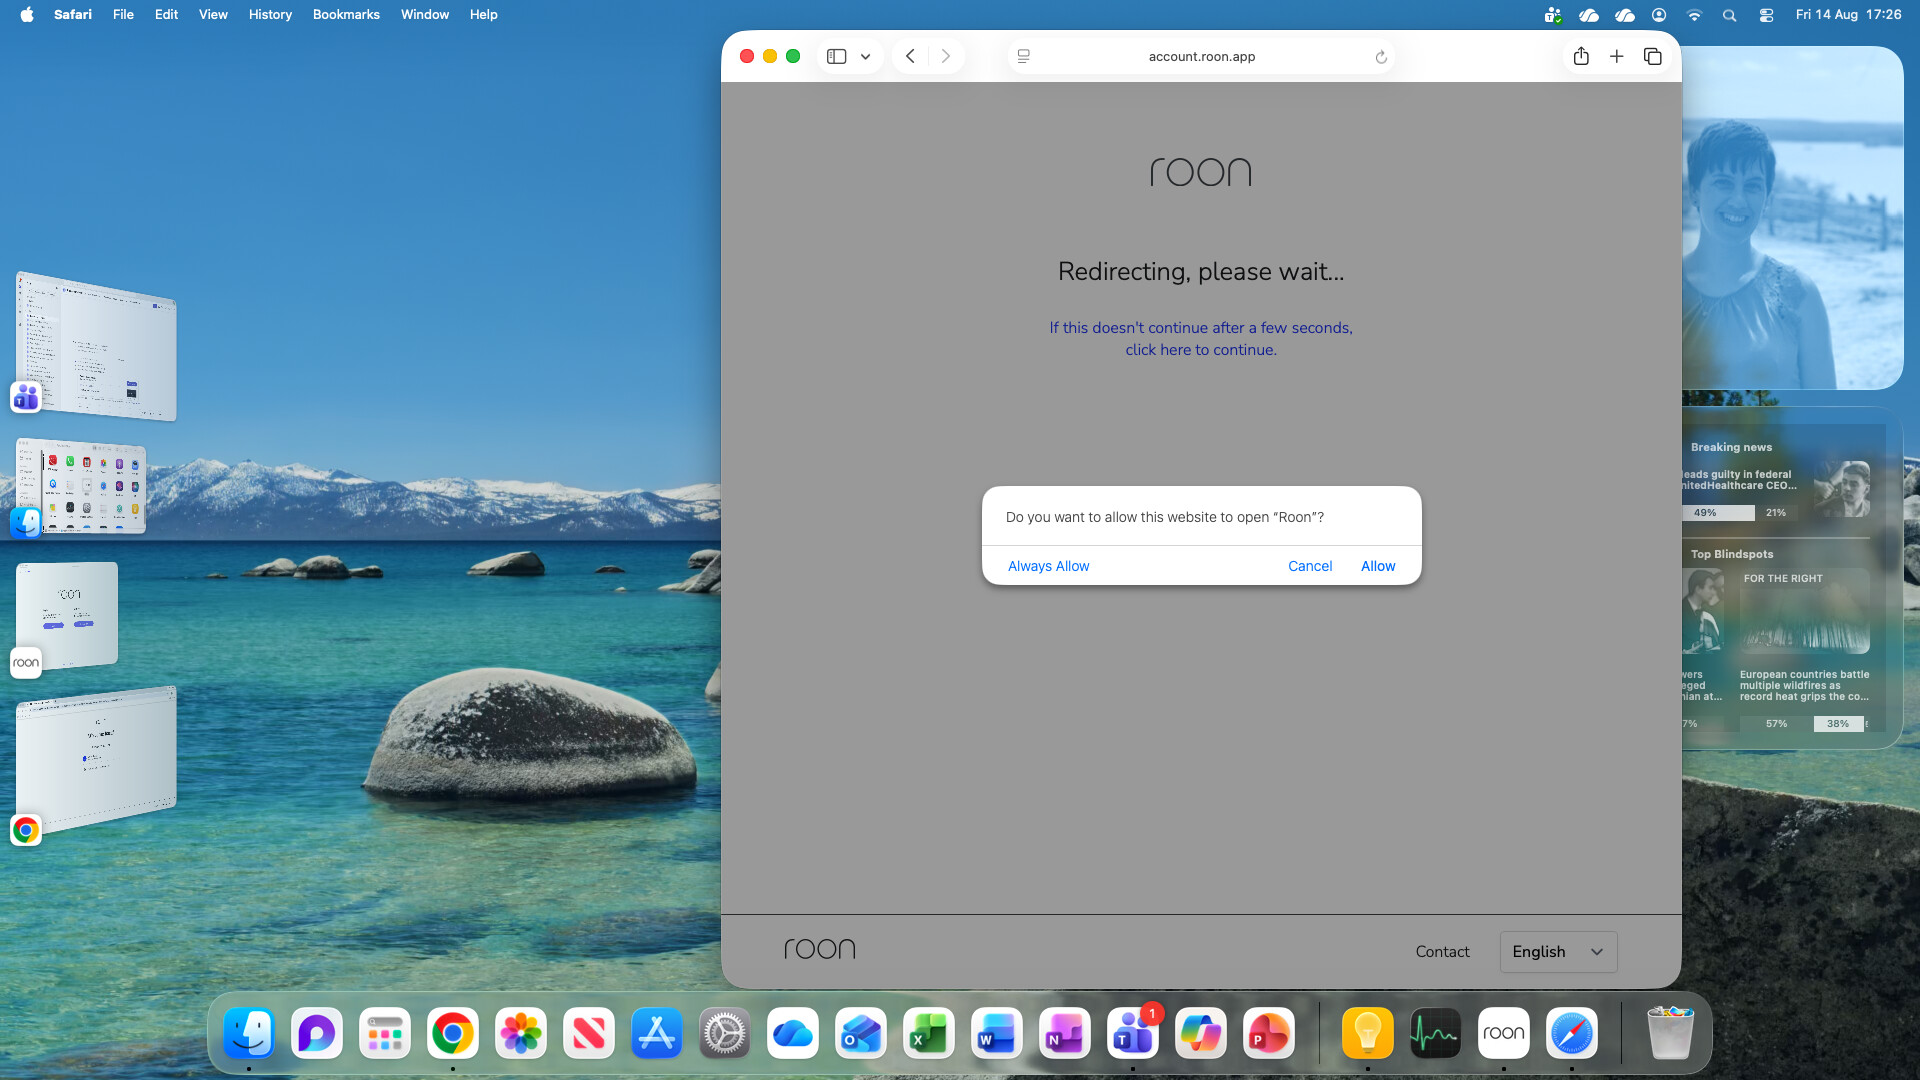Open Microsoft Teams from the Dock
Screen dimensions: 1920x1080
(1133, 1033)
